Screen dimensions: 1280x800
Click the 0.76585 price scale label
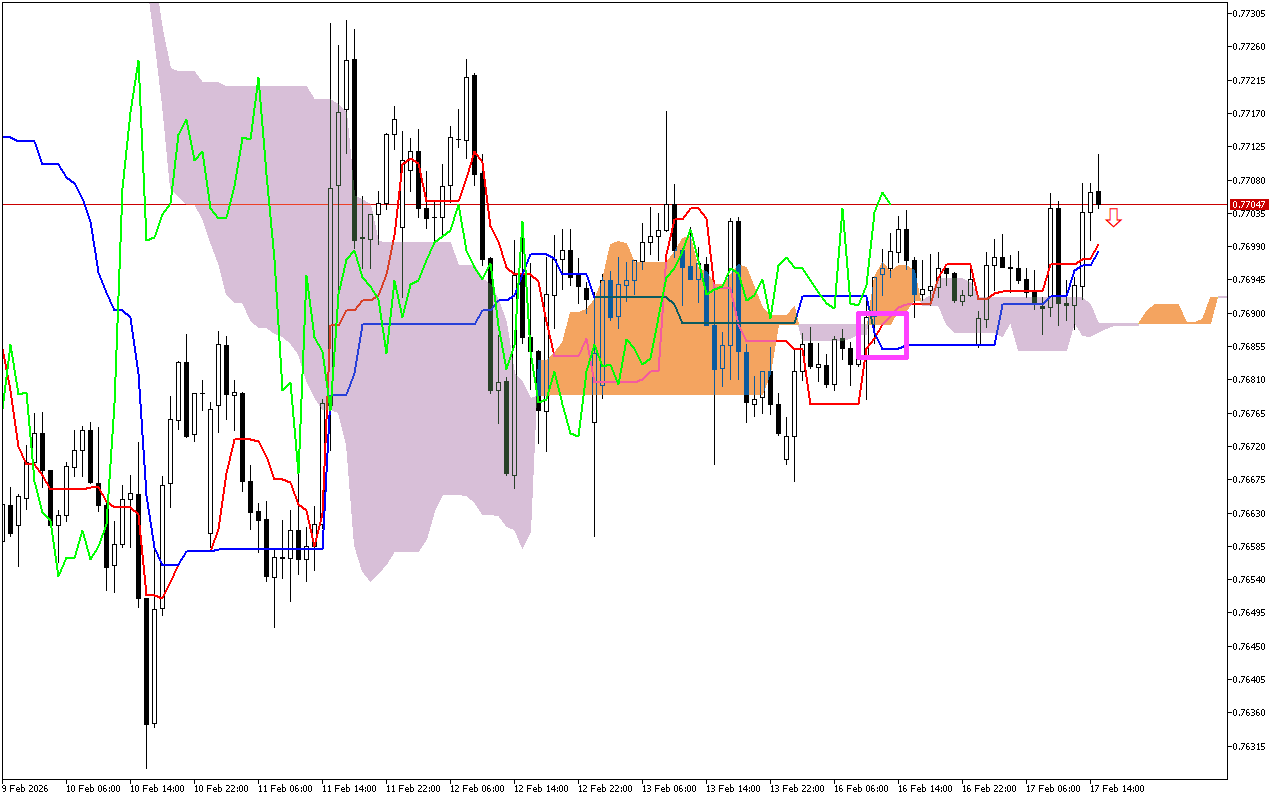click(x=1247, y=546)
